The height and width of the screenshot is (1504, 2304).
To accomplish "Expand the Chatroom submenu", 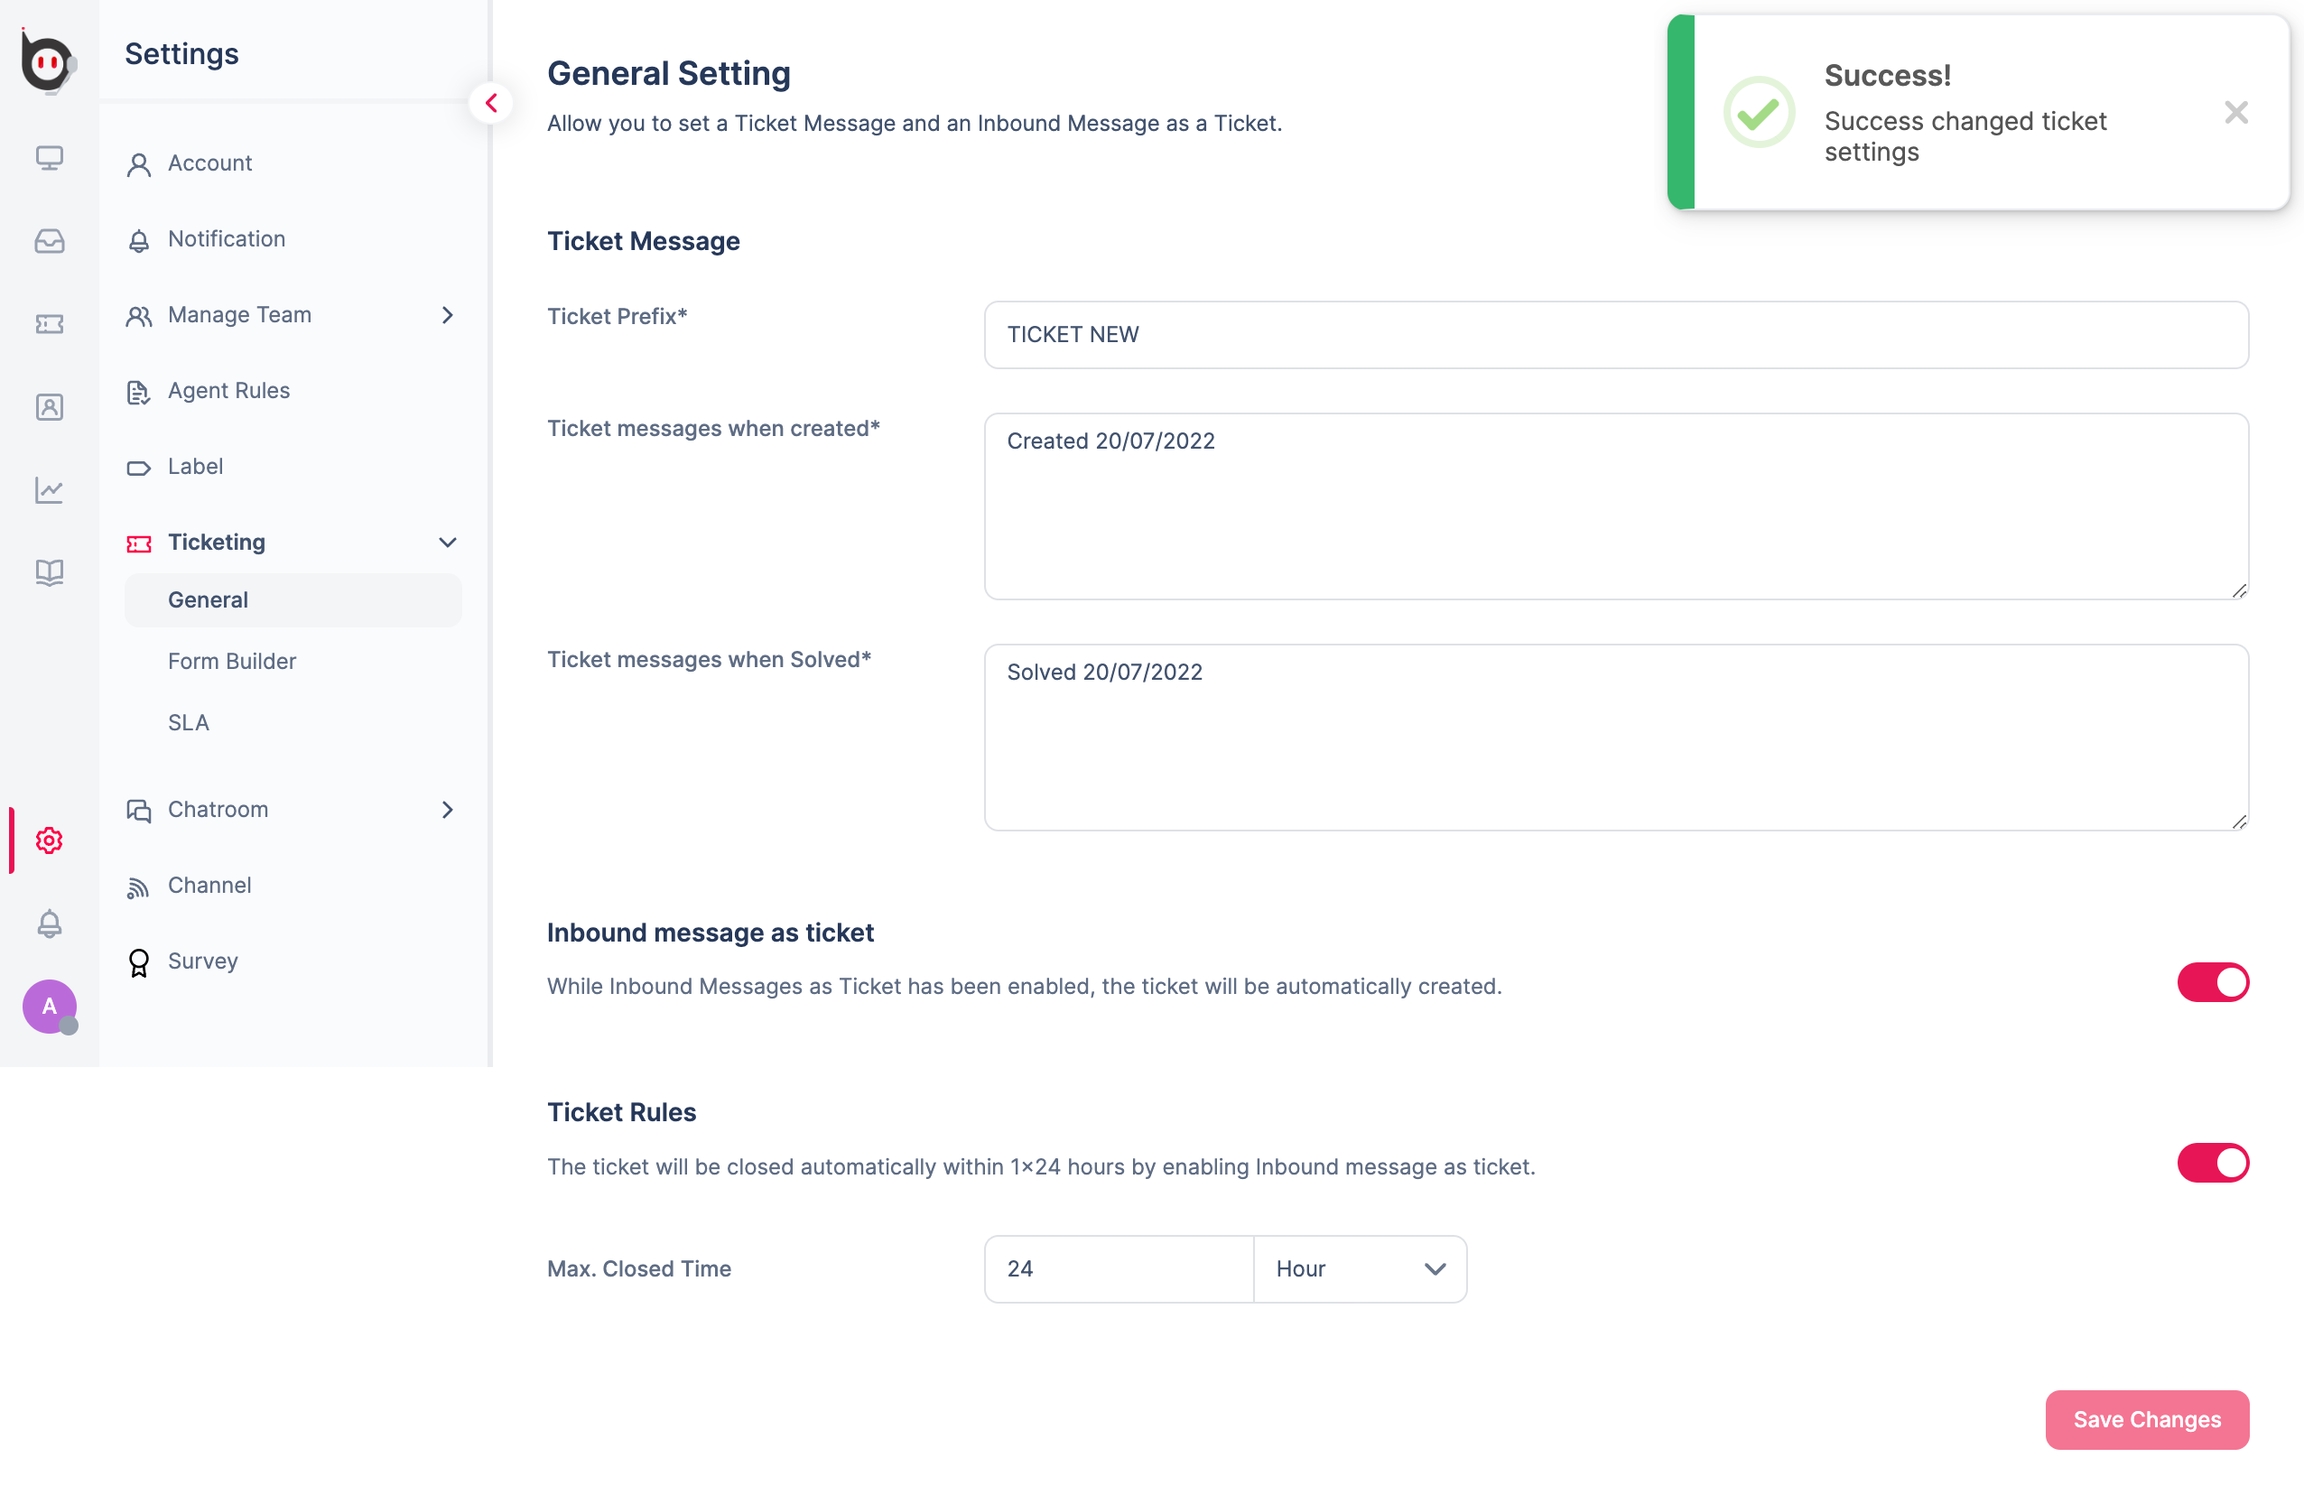I will [447, 809].
